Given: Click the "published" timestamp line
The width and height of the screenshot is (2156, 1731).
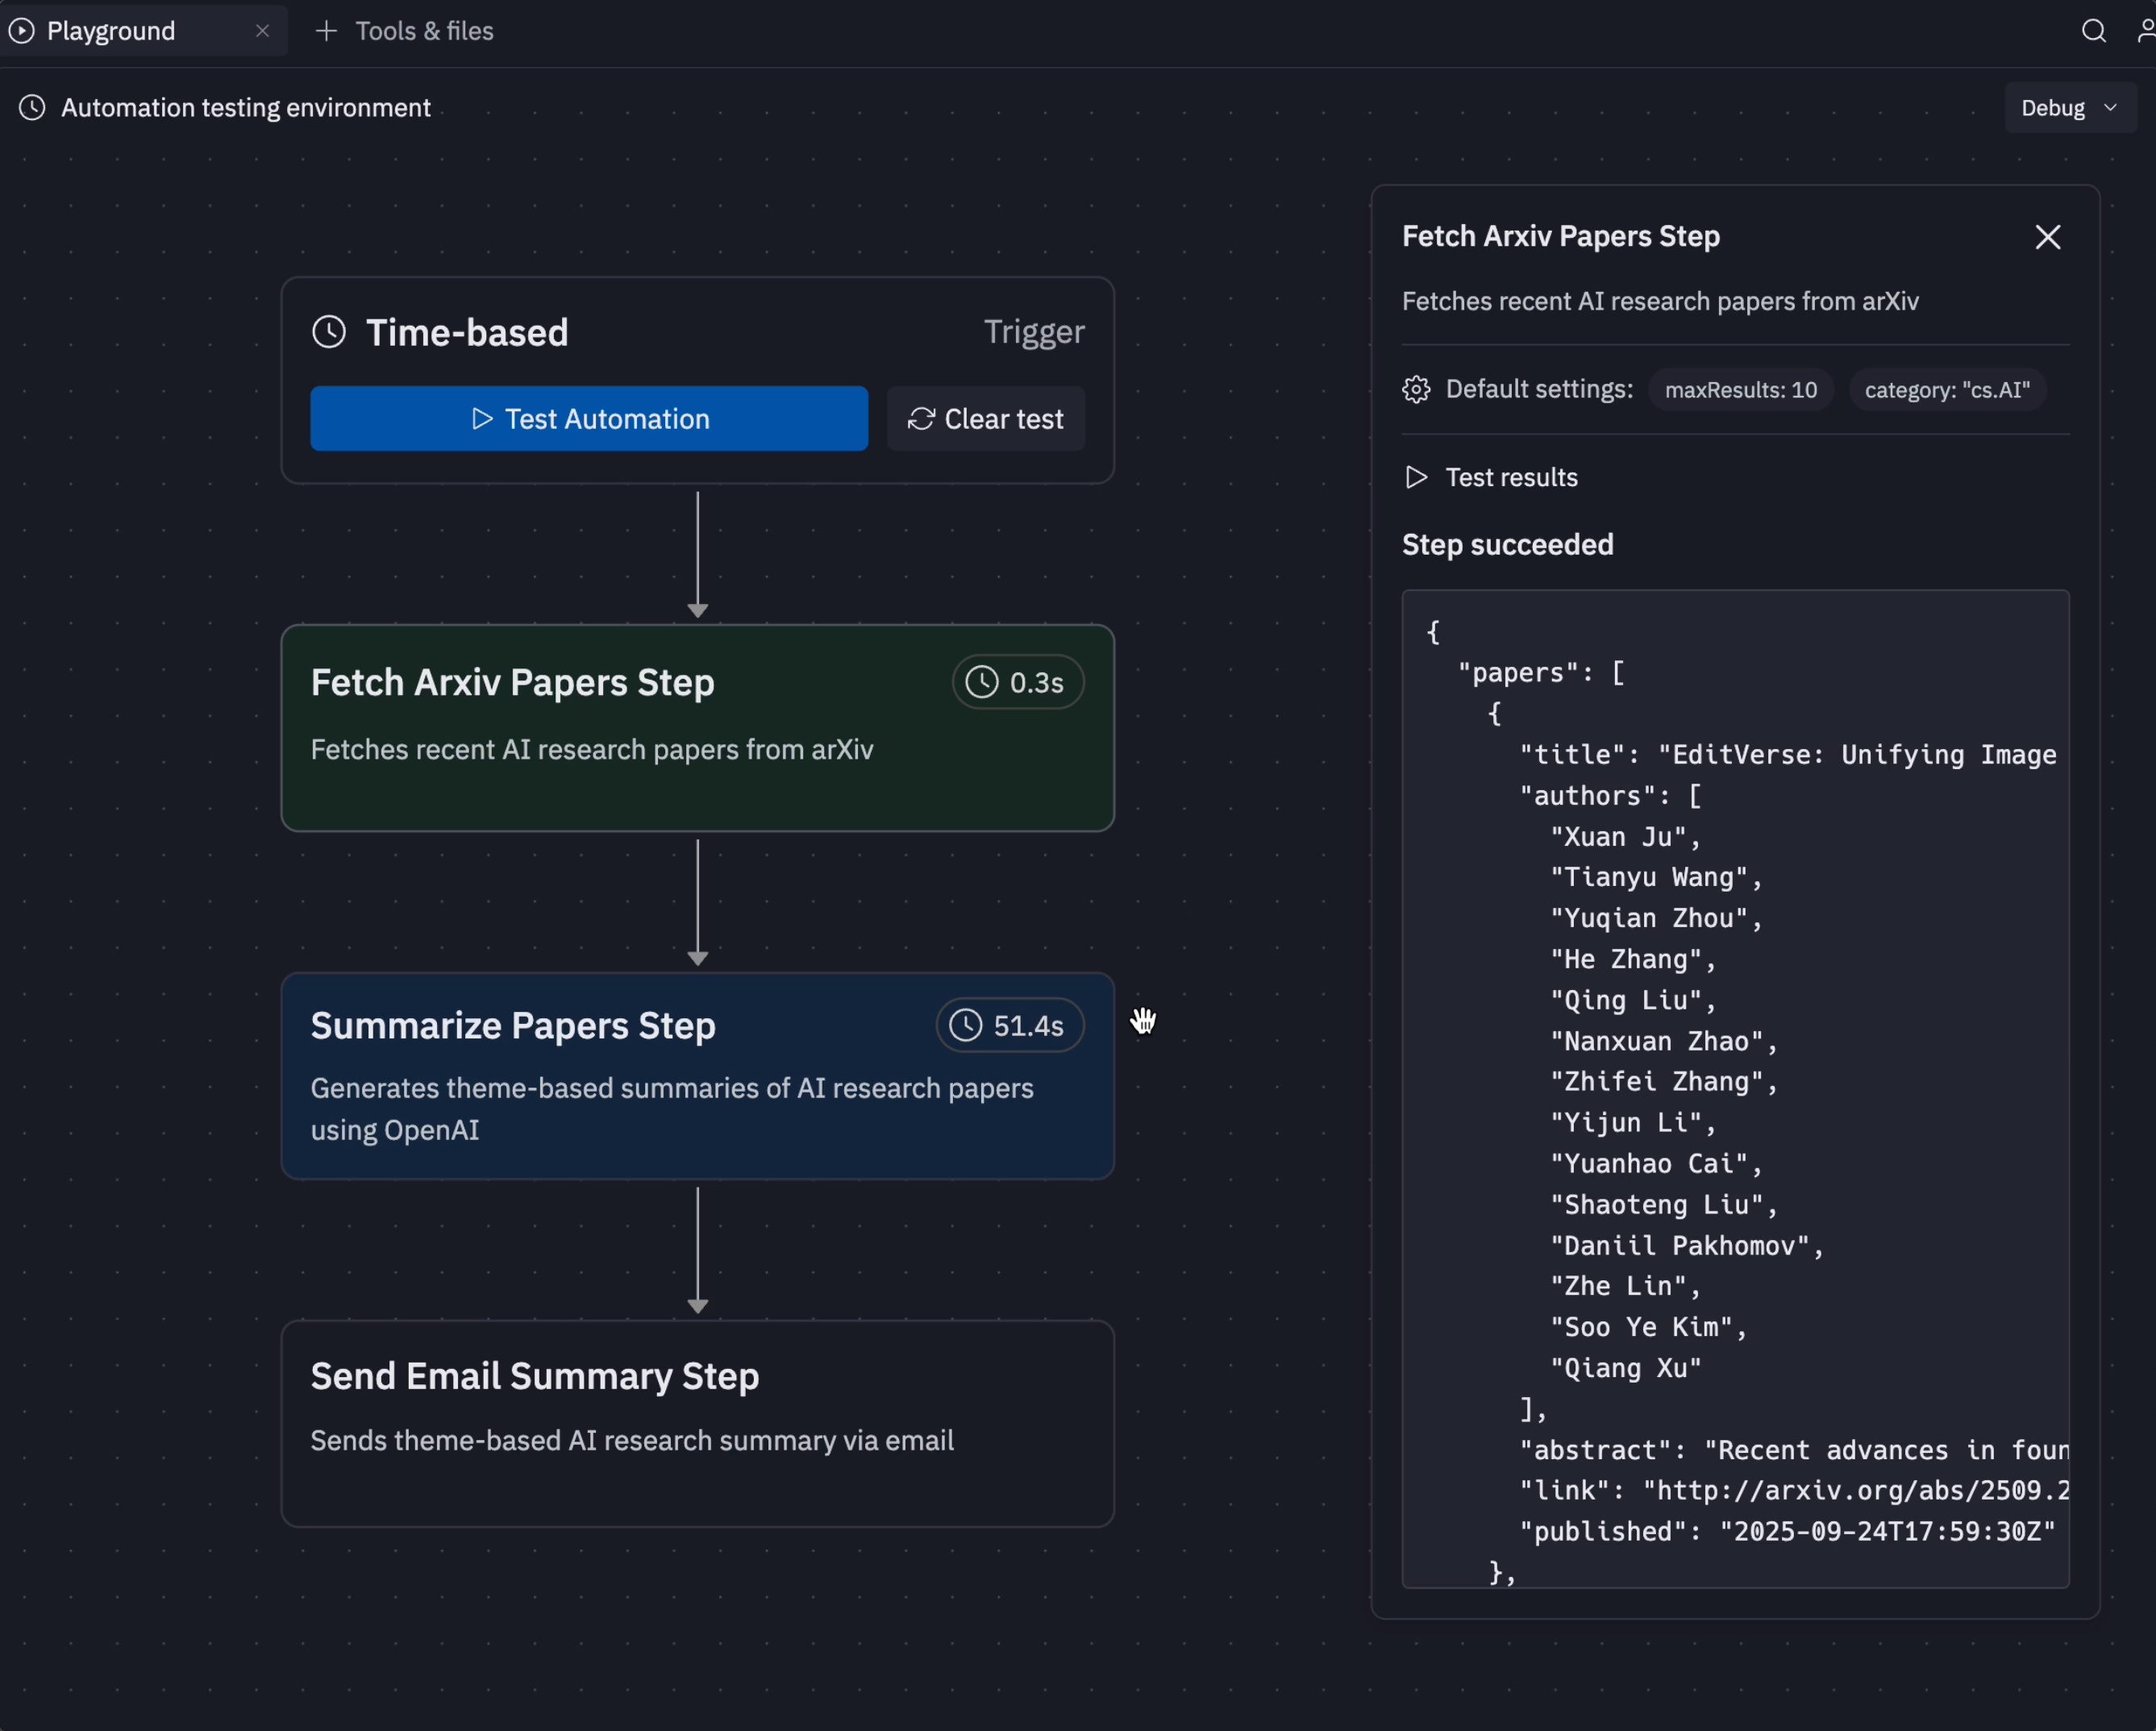Looking at the screenshot, I should coord(1787,1532).
